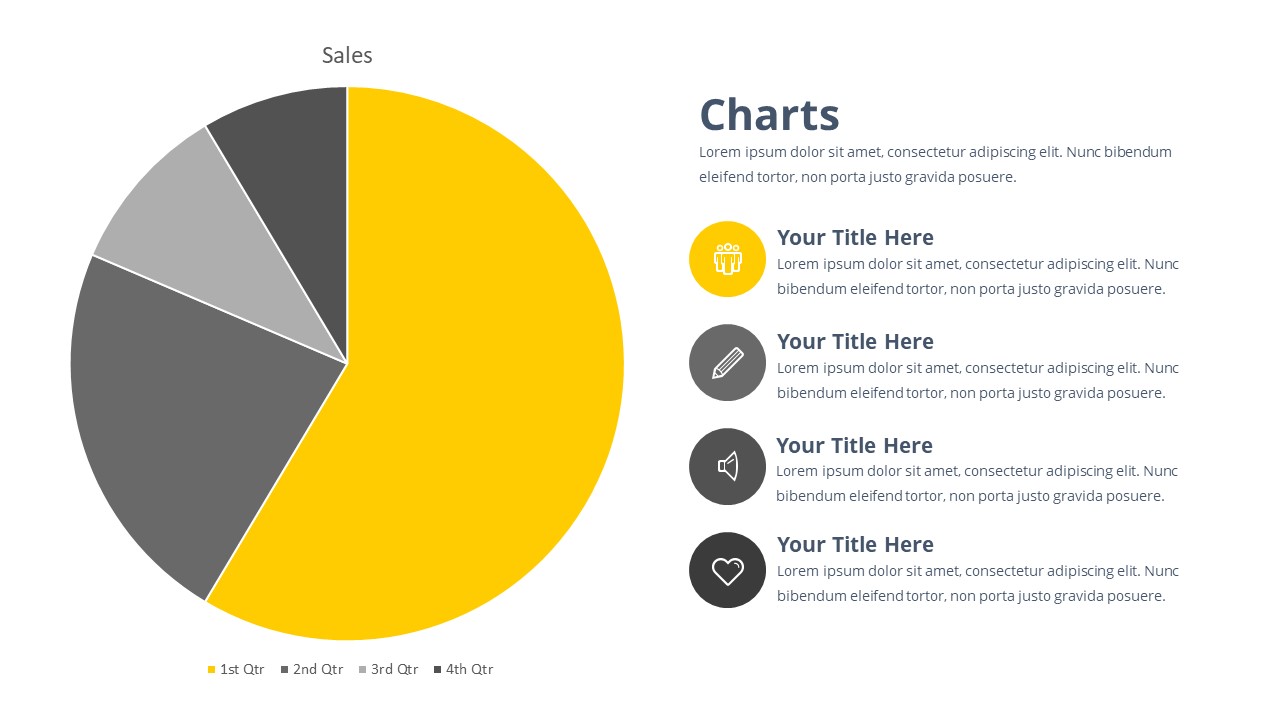The height and width of the screenshot is (720, 1280).
Task: Click the pencil icon circle
Action: click(x=727, y=363)
